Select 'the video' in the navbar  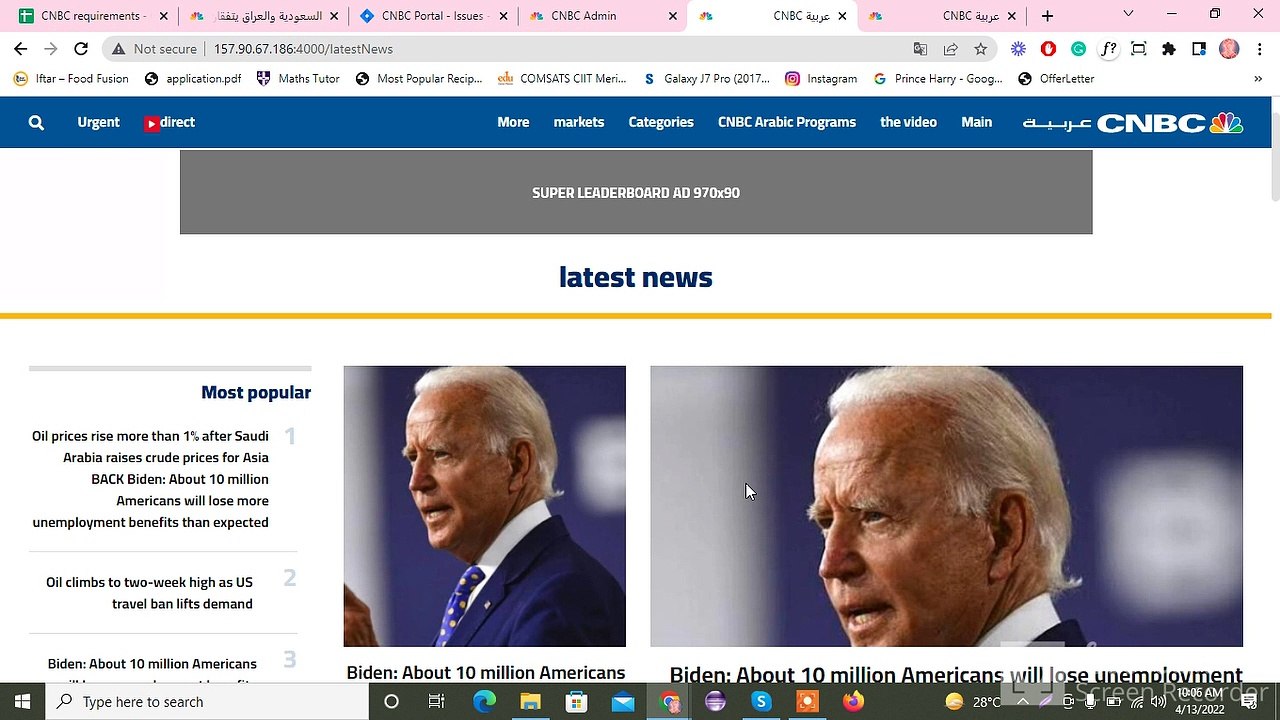(x=908, y=122)
